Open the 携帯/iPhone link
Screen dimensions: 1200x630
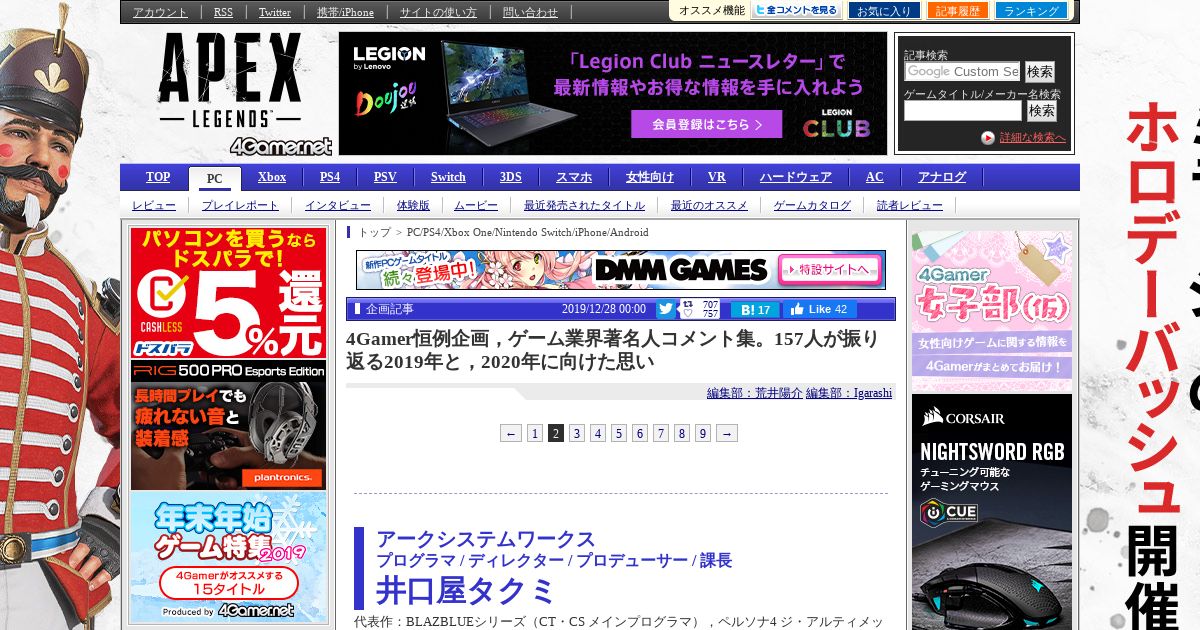345,12
